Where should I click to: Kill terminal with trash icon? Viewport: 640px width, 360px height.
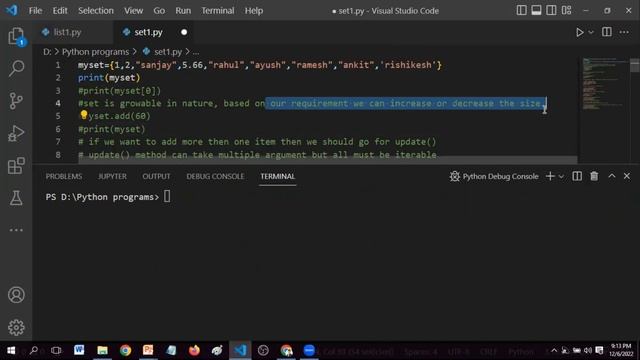point(594,176)
